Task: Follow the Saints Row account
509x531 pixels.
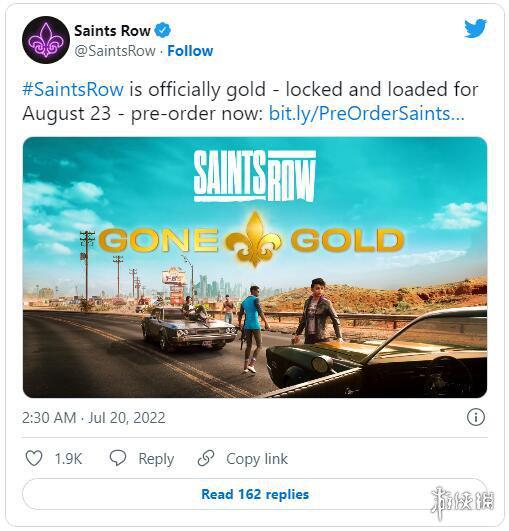Action: (190, 51)
